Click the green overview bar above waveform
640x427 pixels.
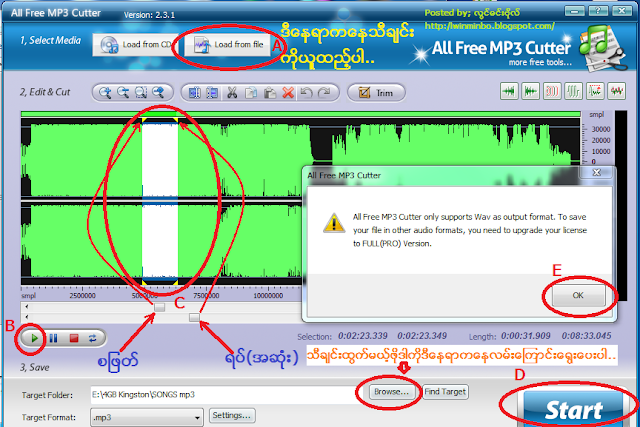301,114
